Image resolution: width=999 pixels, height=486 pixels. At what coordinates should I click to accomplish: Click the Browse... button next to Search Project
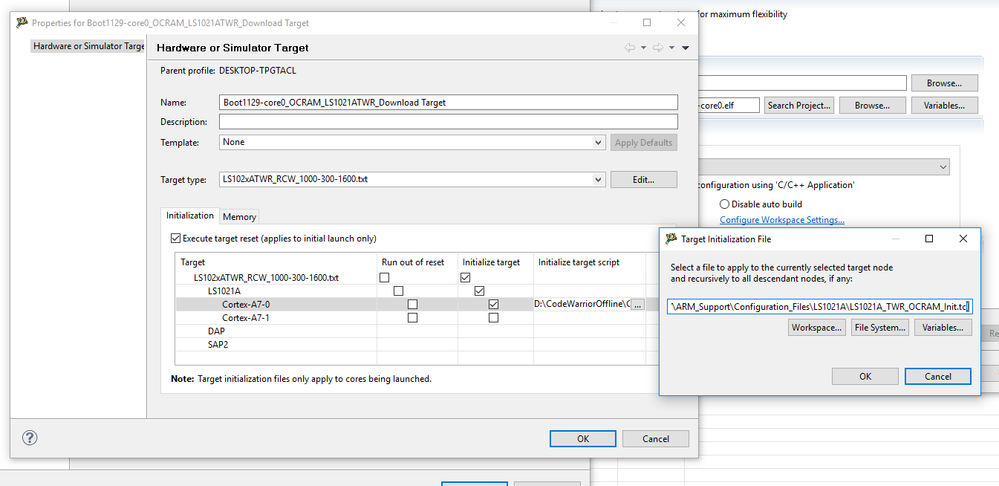pyautogui.click(x=872, y=105)
